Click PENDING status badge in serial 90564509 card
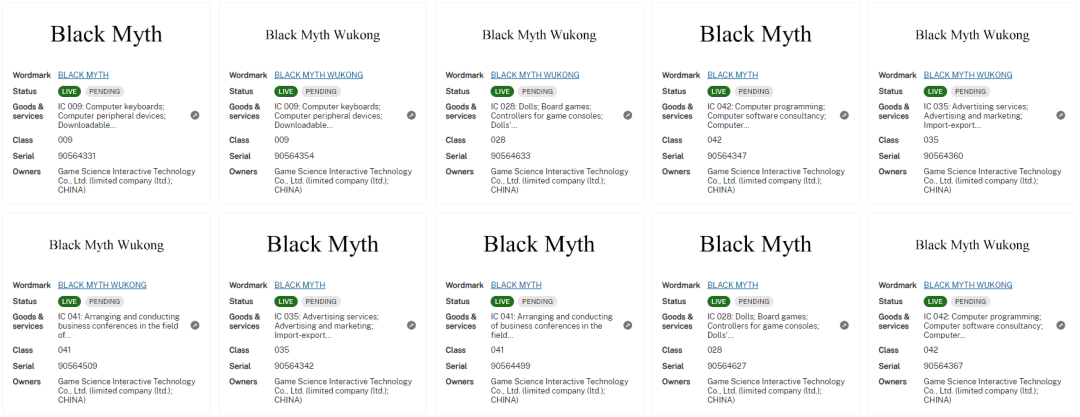The image size is (1080, 417). tap(105, 301)
